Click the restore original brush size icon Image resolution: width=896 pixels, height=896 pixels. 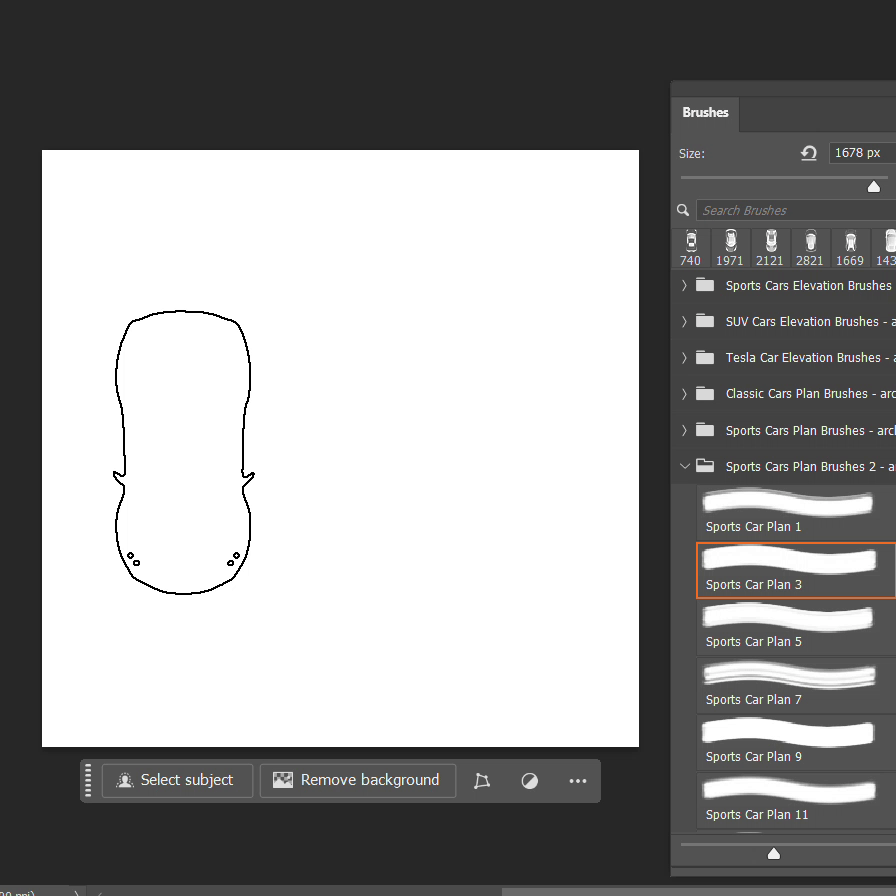(x=809, y=153)
